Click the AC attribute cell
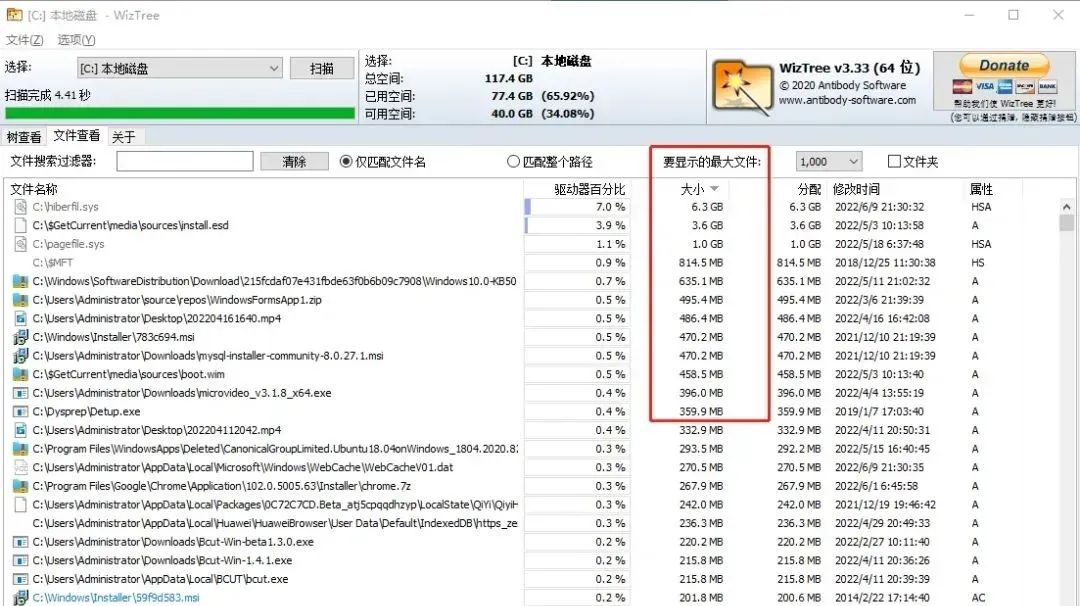This screenshot has height=606, width=1080. coord(978,598)
